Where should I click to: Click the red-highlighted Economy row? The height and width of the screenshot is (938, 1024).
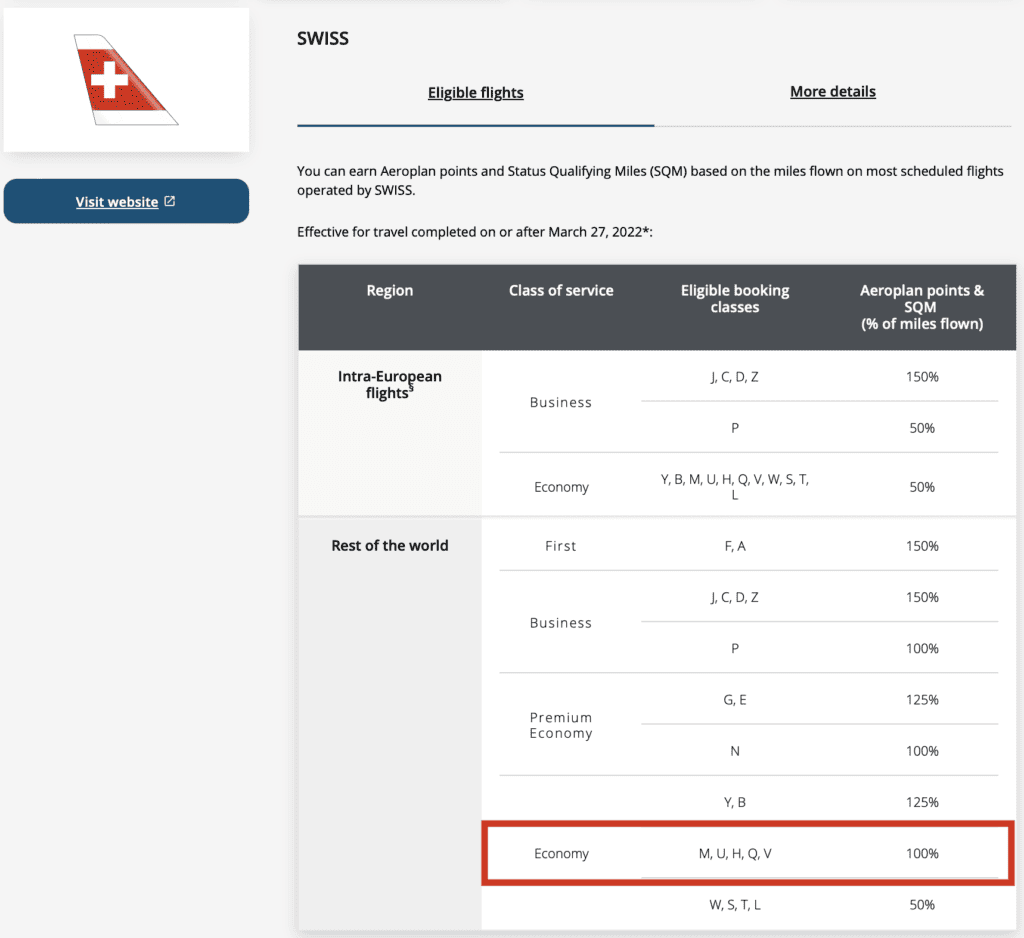(748, 853)
